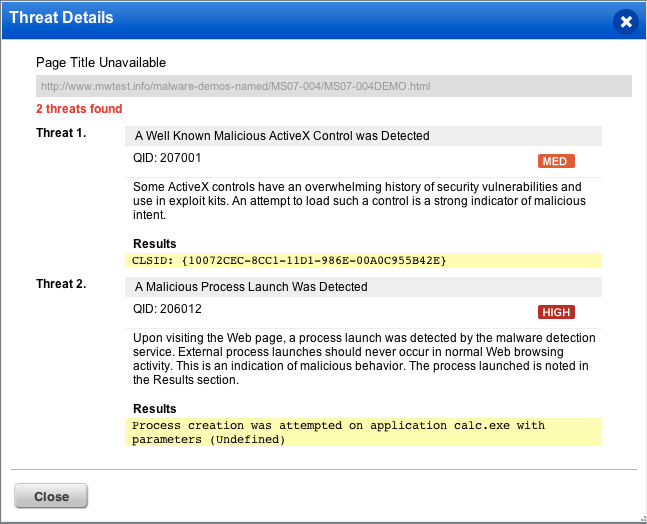Select the Malicious ActiveX Control title
This screenshot has height=524, width=647.
[282, 136]
